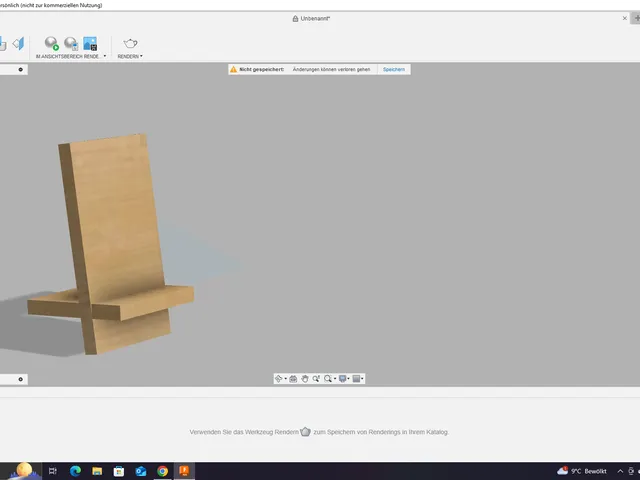Click the blue decal icon
Image resolution: width=640 pixels, height=480 pixels.
[x=18, y=43]
